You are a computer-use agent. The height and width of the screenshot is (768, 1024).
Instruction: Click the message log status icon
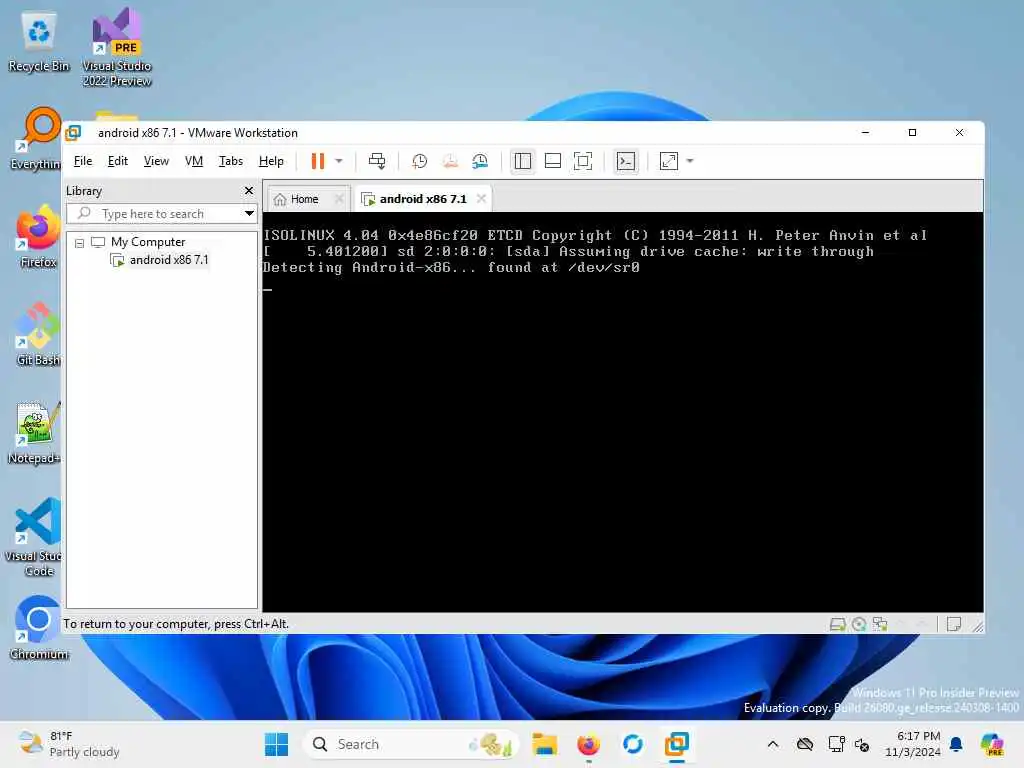[953, 624]
